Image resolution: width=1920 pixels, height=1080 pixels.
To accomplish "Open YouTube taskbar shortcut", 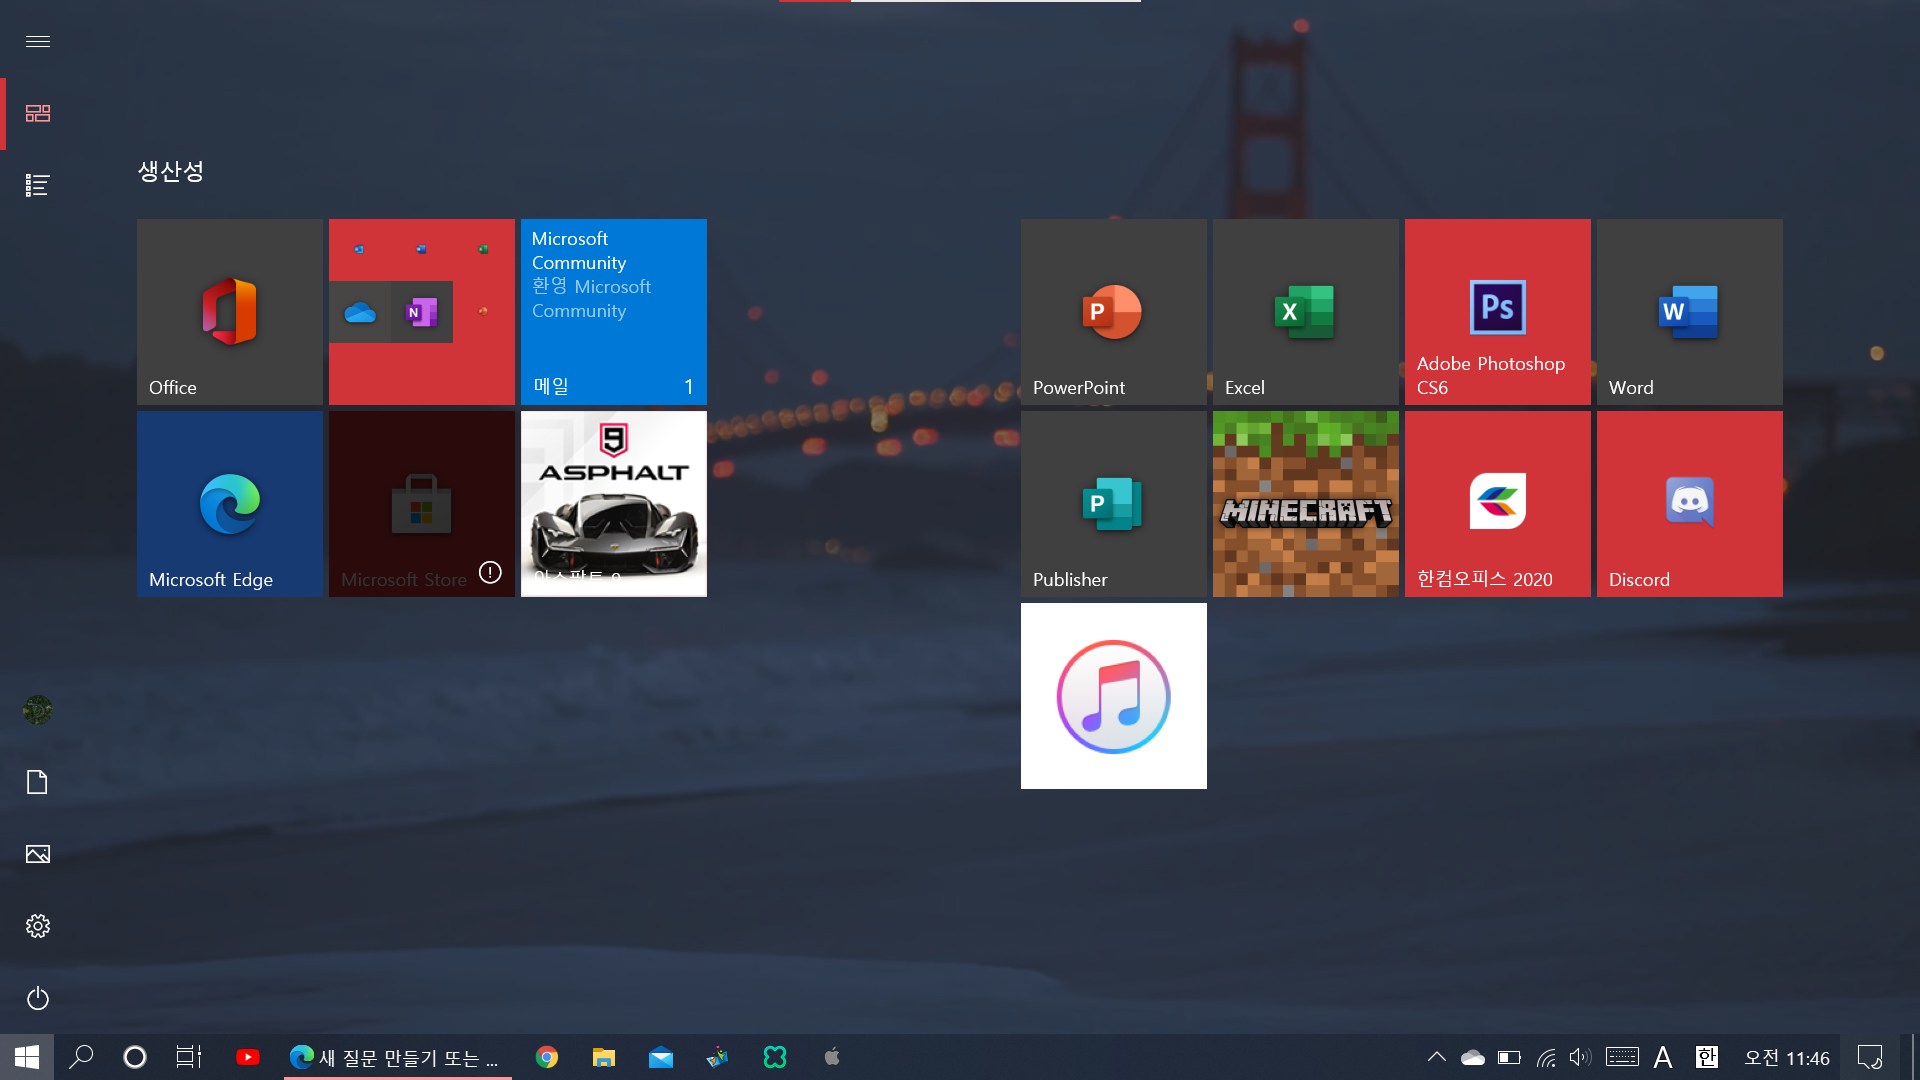I will [x=248, y=1057].
